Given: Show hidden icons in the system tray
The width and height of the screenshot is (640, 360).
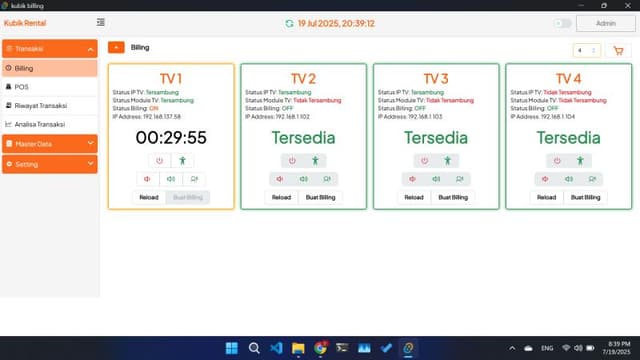Looking at the screenshot, I should 512,348.
